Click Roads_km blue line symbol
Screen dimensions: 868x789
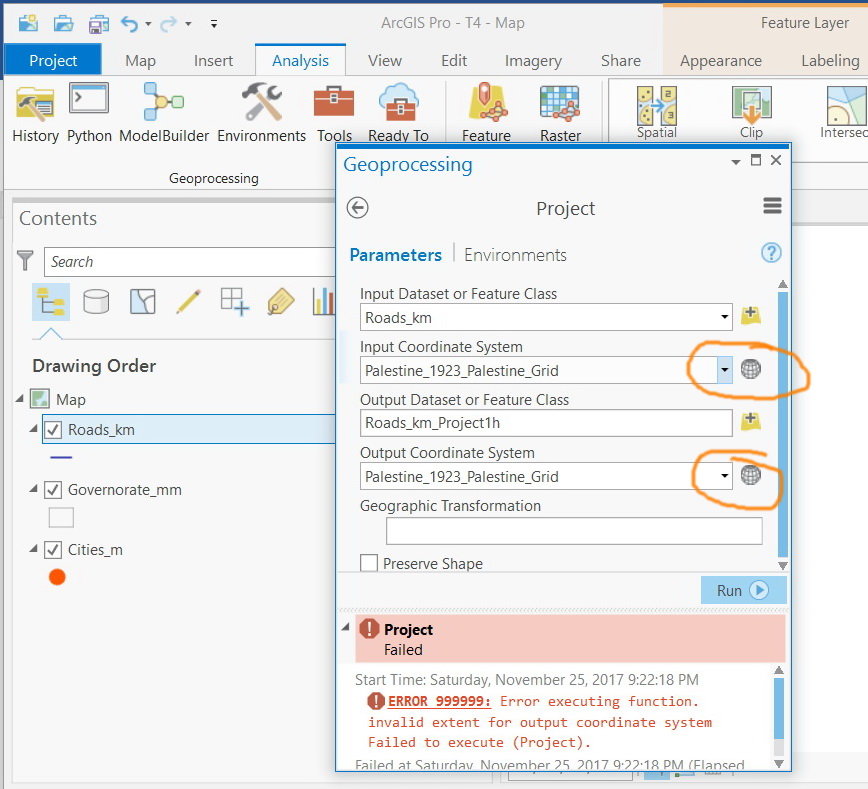pyautogui.click(x=61, y=457)
